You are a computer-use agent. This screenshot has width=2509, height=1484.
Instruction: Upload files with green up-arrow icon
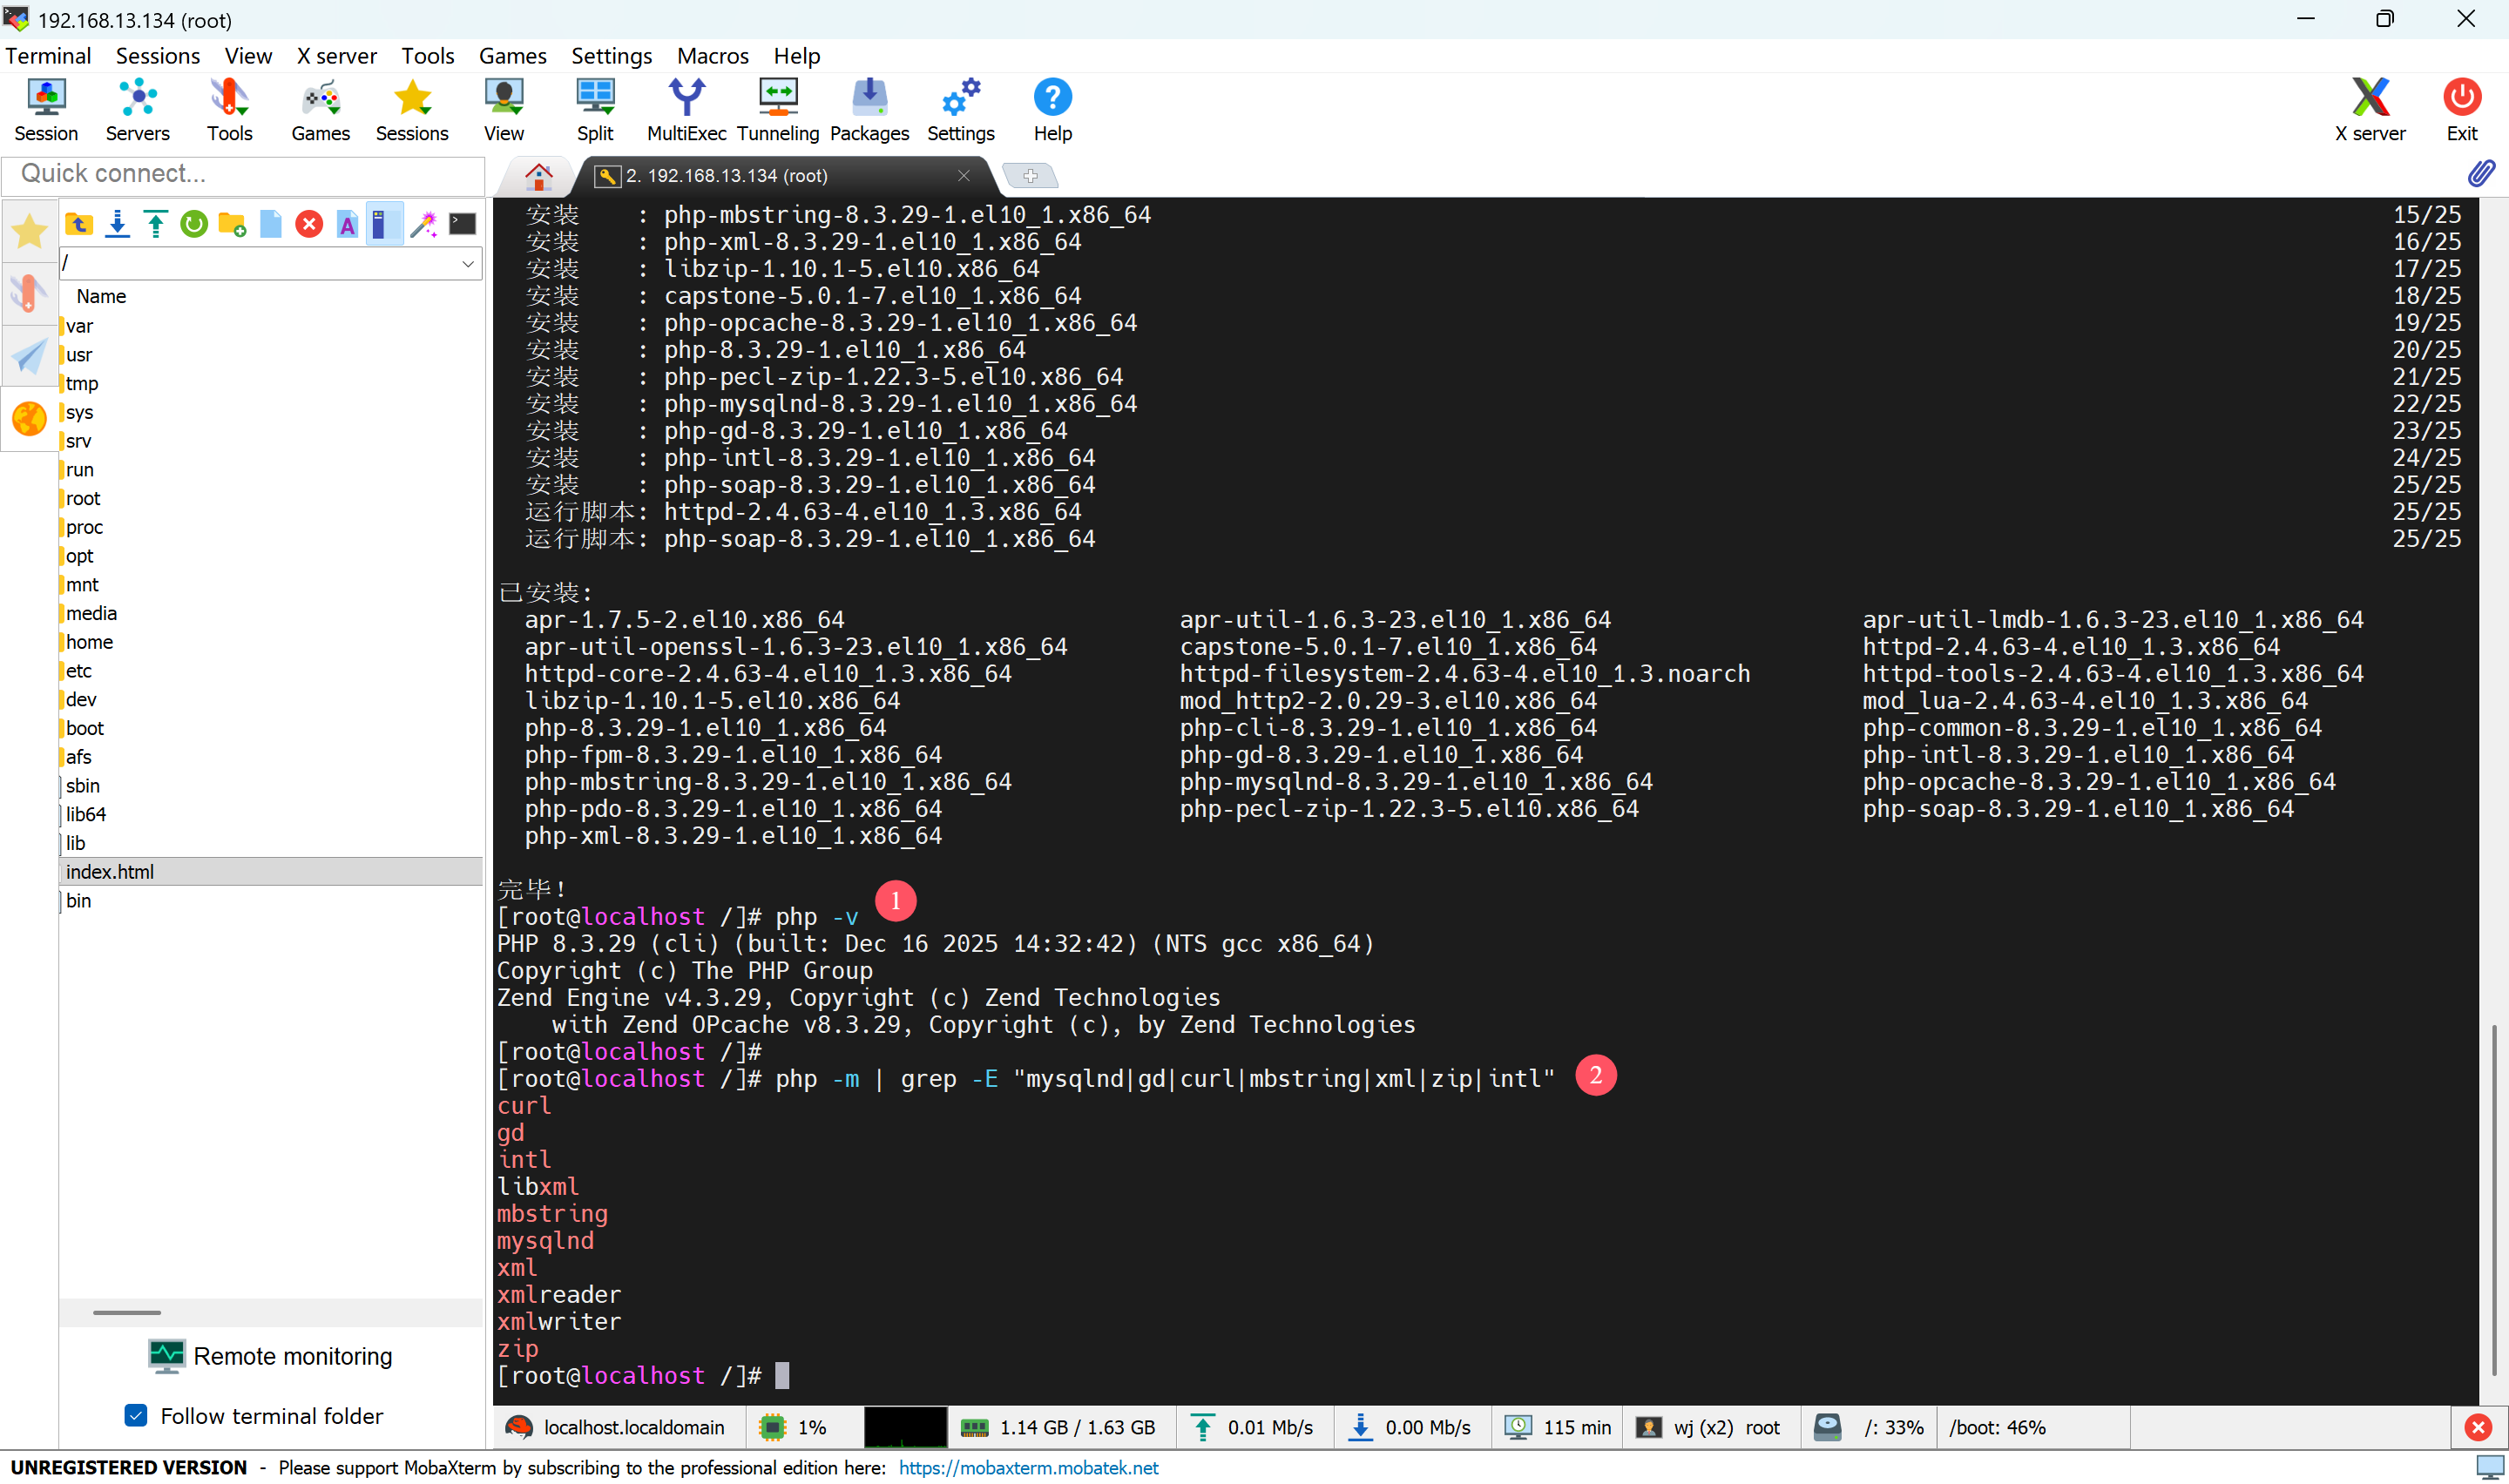coord(156,224)
